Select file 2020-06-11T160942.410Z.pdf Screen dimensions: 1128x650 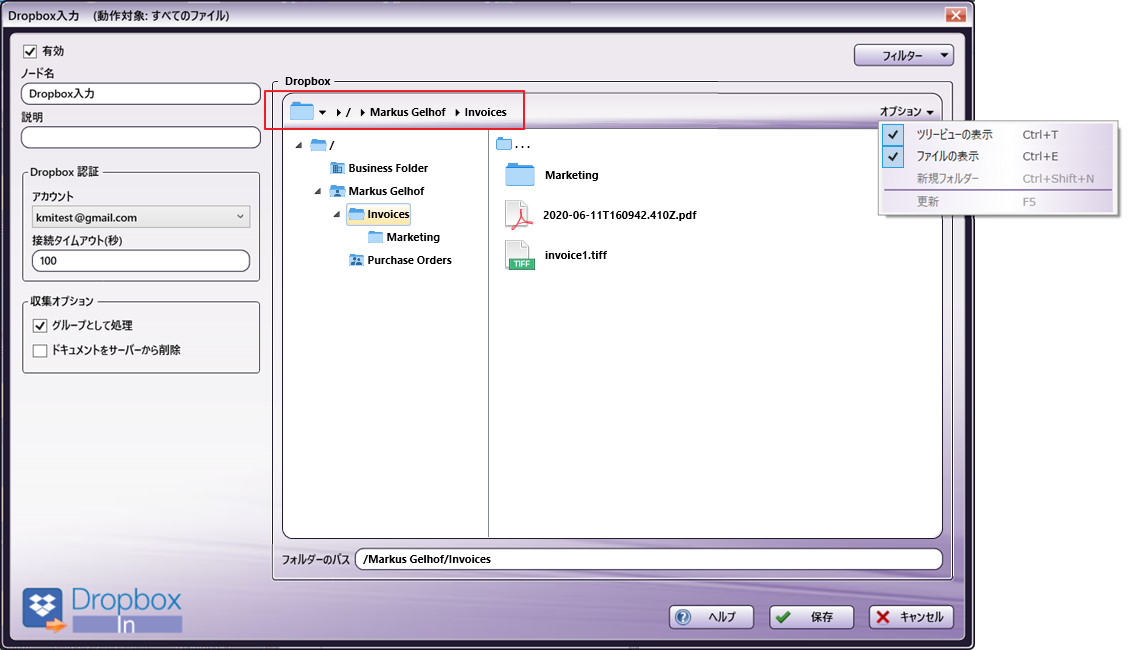pos(619,215)
